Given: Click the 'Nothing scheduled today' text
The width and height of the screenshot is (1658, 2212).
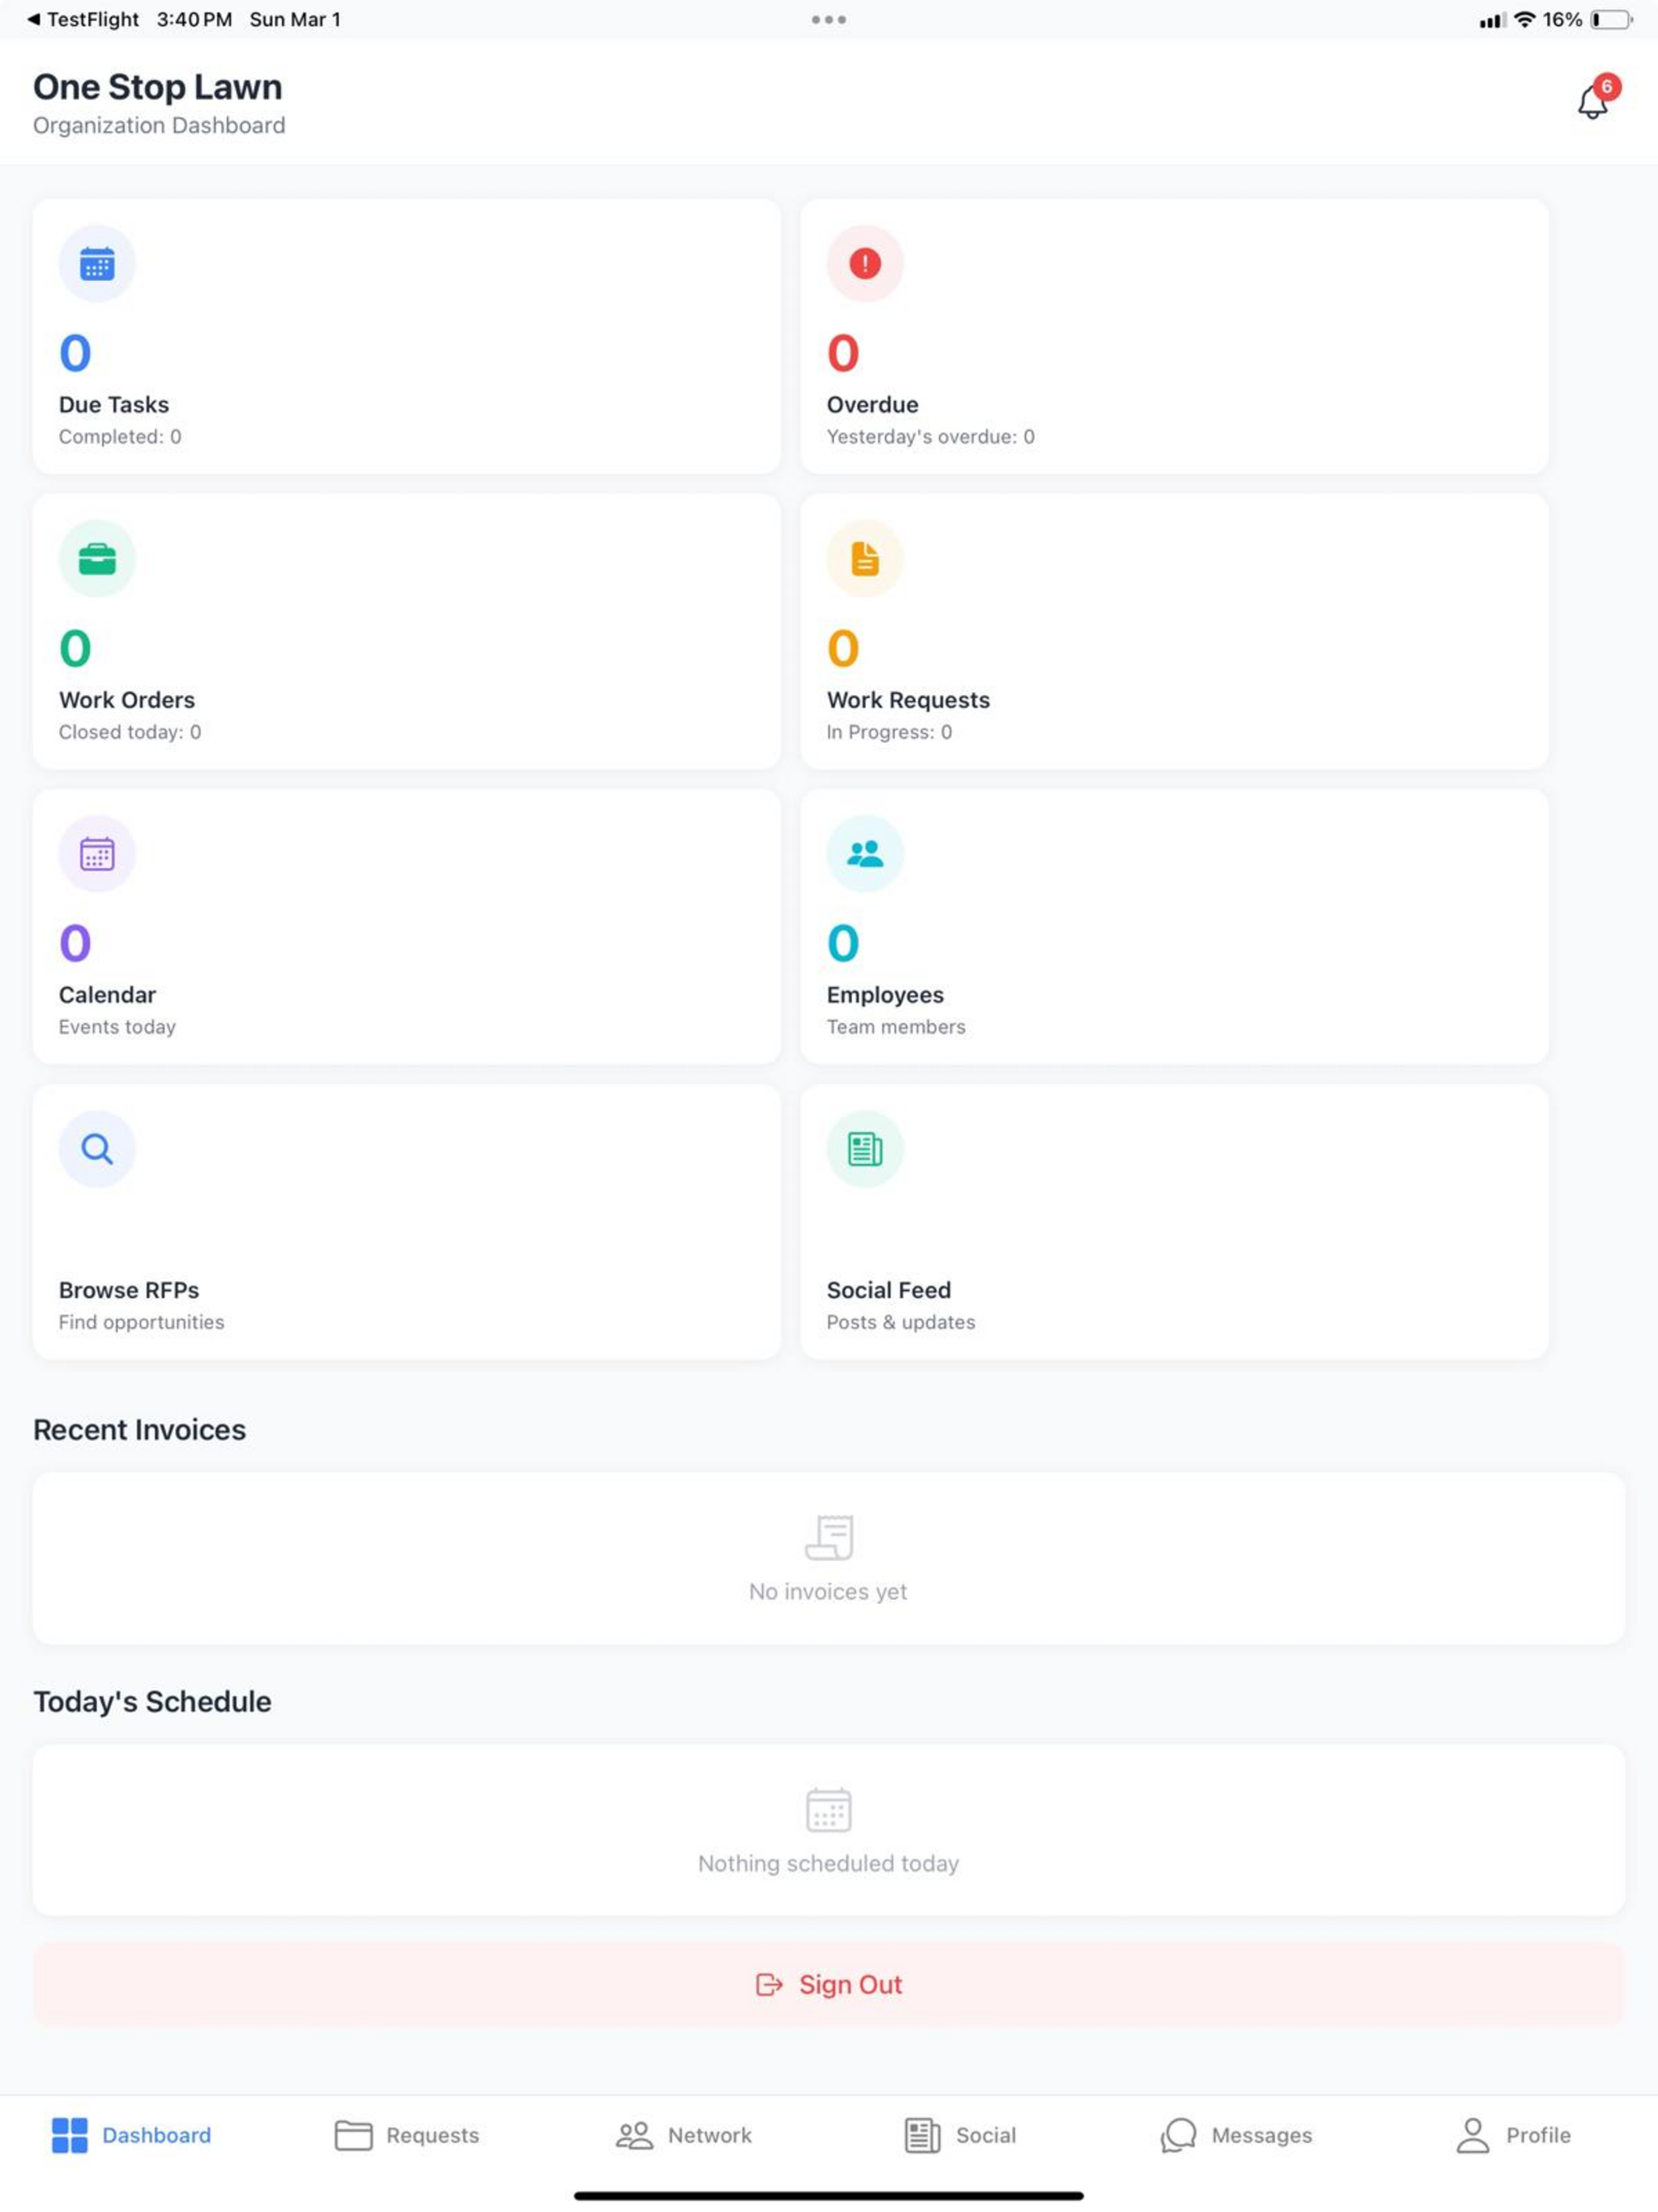Looking at the screenshot, I should [829, 1863].
